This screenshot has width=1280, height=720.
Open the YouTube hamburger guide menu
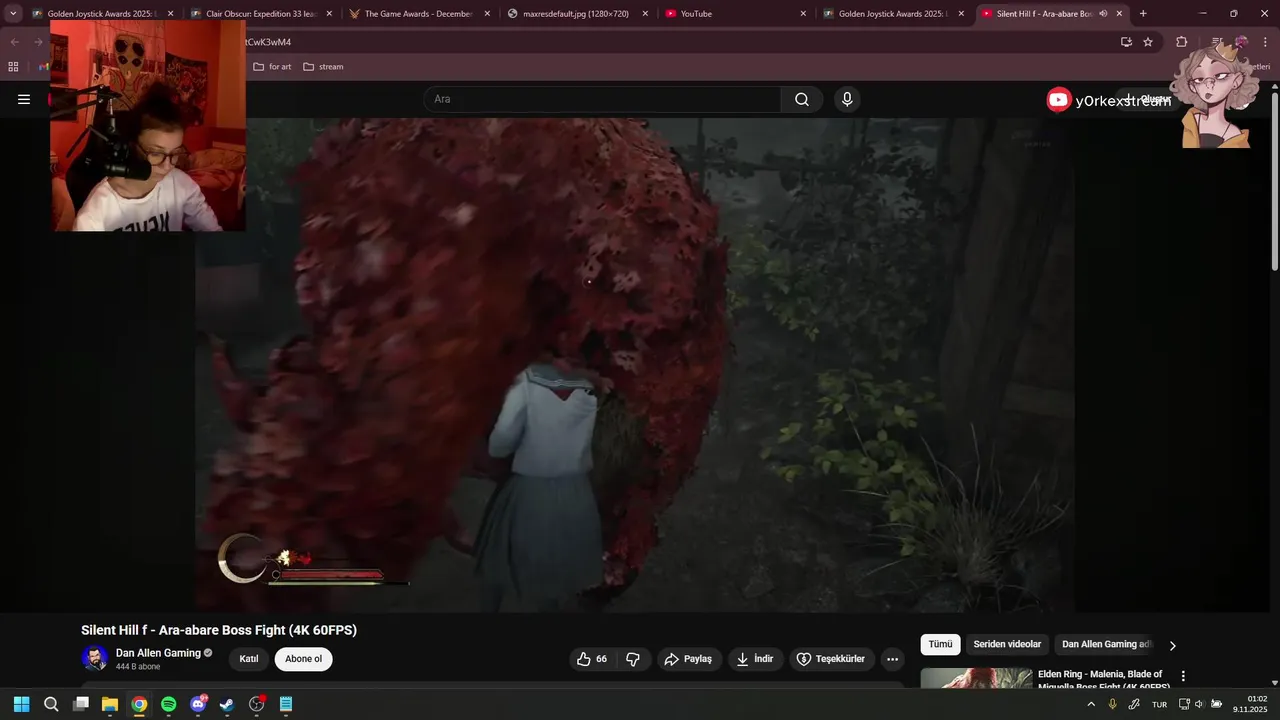(24, 99)
